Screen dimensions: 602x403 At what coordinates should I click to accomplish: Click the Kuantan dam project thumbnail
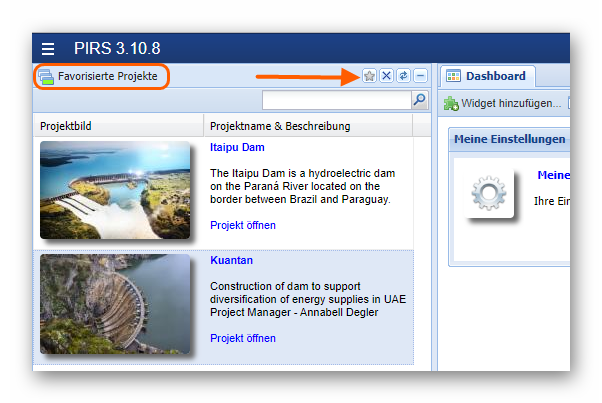click(x=115, y=303)
